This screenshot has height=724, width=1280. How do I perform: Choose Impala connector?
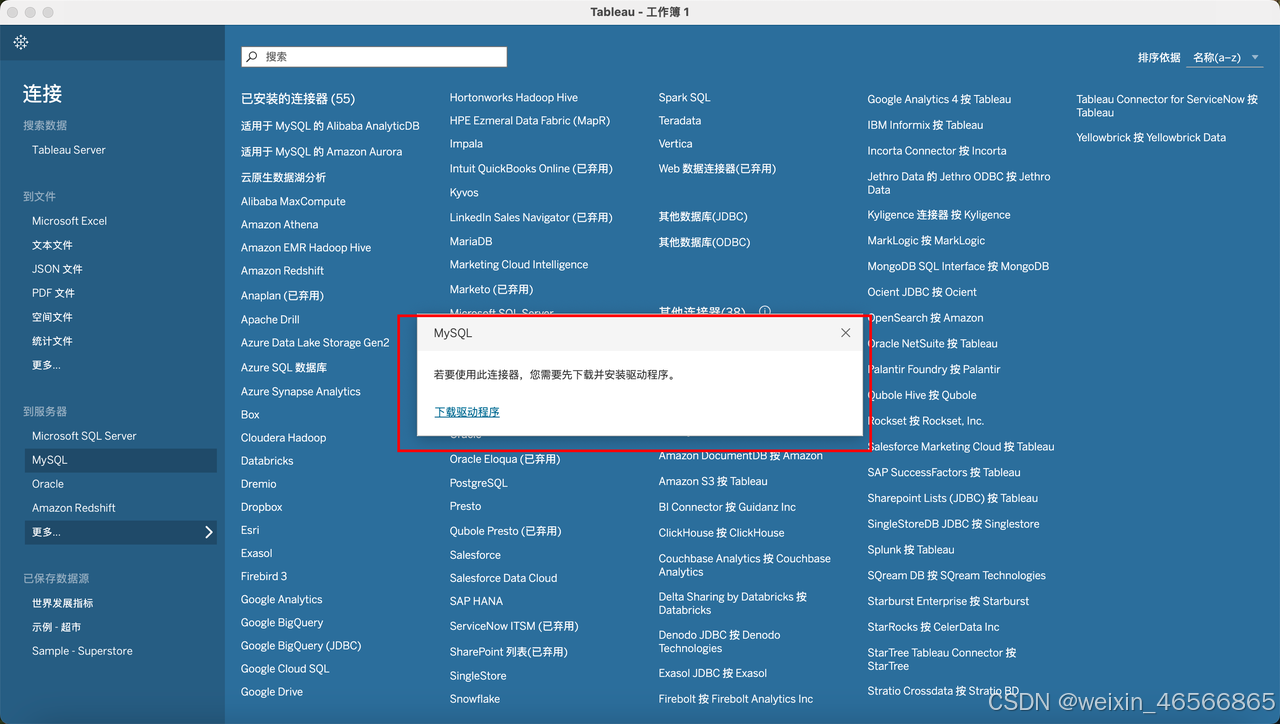click(466, 144)
